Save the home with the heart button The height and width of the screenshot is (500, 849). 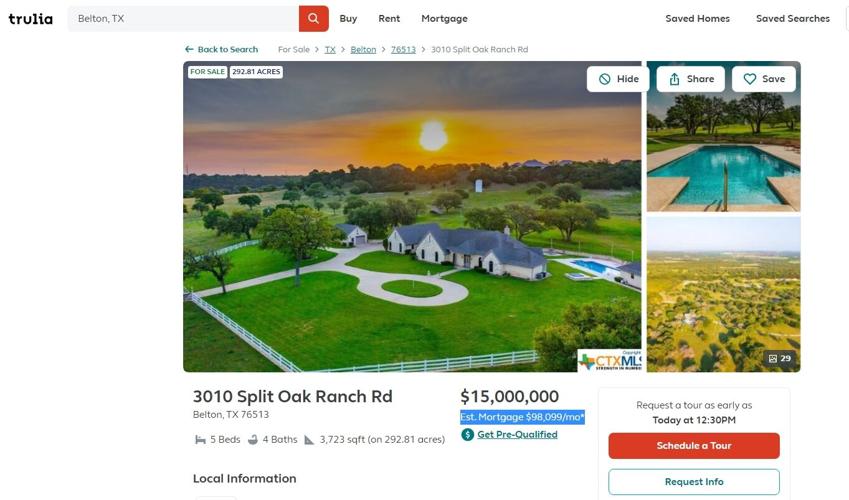pyautogui.click(x=764, y=79)
